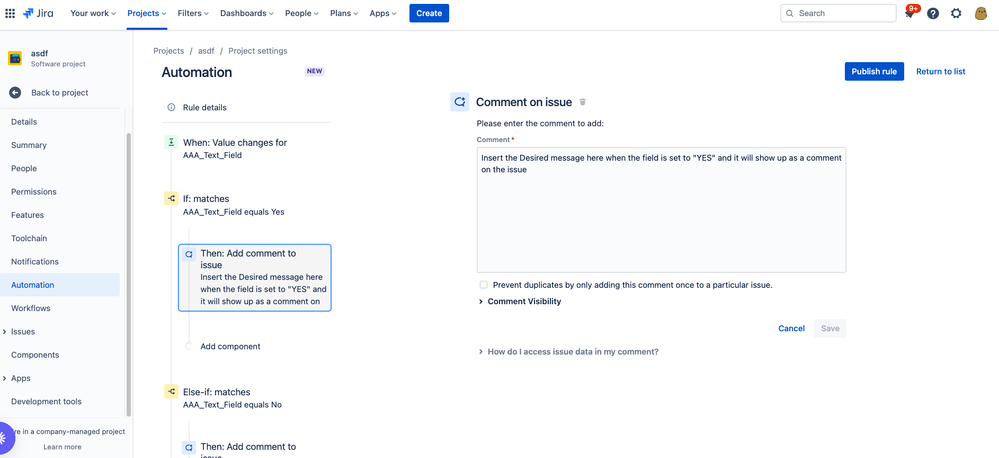The height and width of the screenshot is (458, 999).
Task: Click the Publish rule button
Action: pyautogui.click(x=874, y=71)
